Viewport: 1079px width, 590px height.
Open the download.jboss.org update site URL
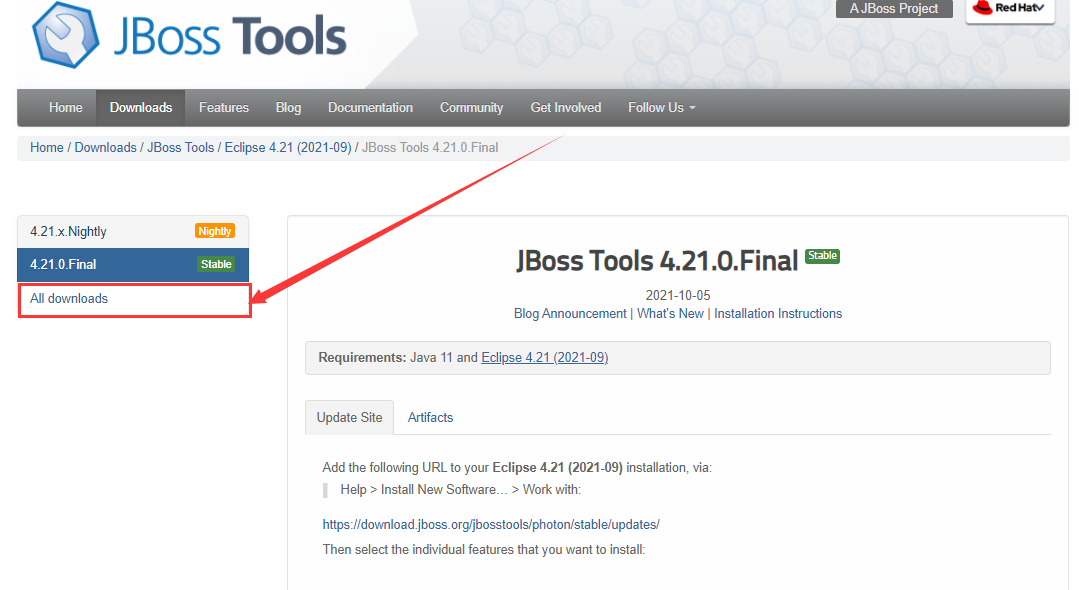coord(491,525)
